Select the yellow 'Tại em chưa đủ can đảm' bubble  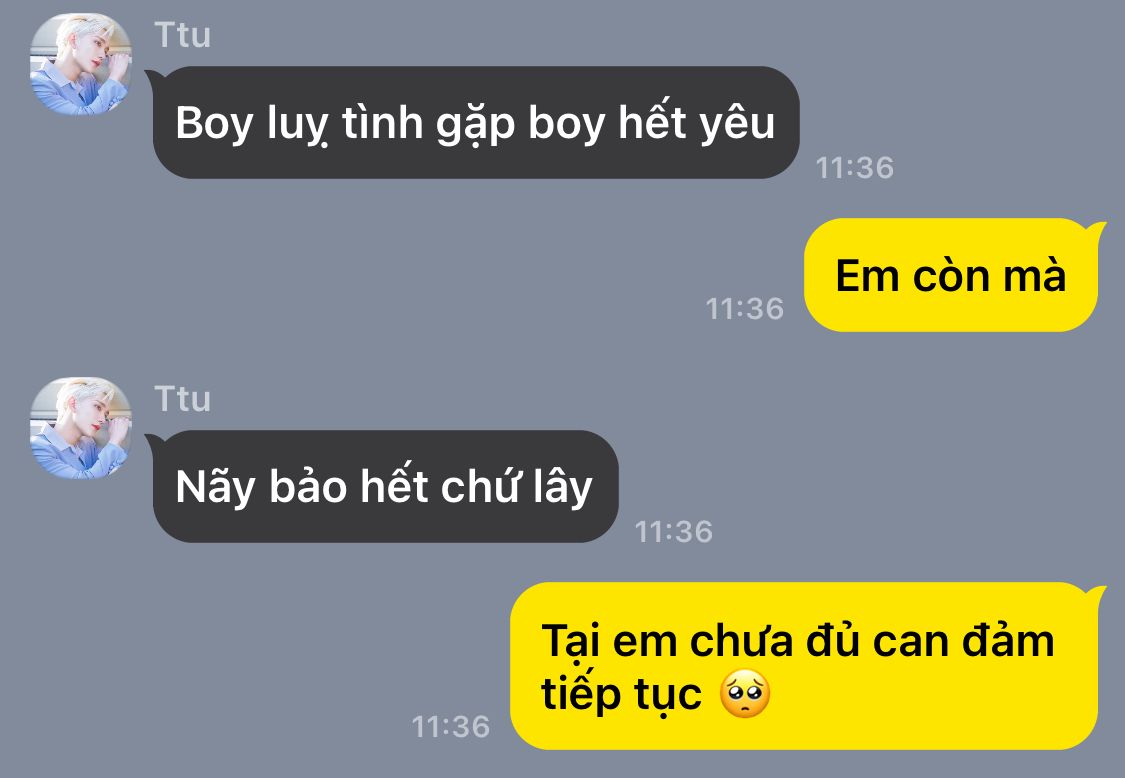coord(804,666)
